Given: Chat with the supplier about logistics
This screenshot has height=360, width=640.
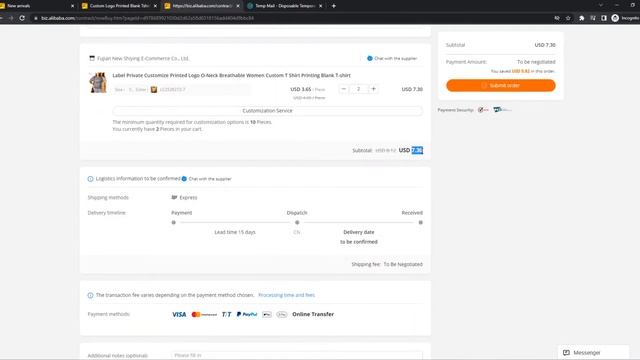Looking at the screenshot, I should click(207, 179).
